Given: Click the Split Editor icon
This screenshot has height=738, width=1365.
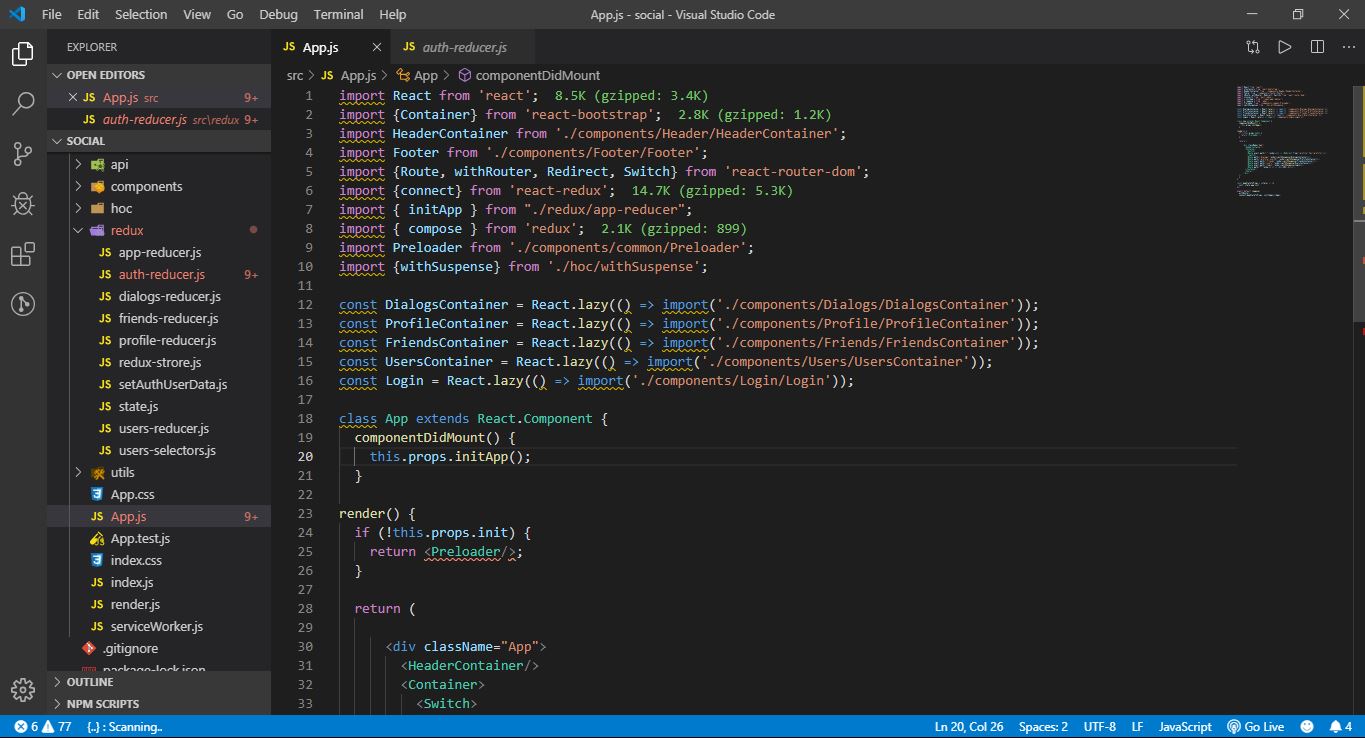Looking at the screenshot, I should 1317,47.
